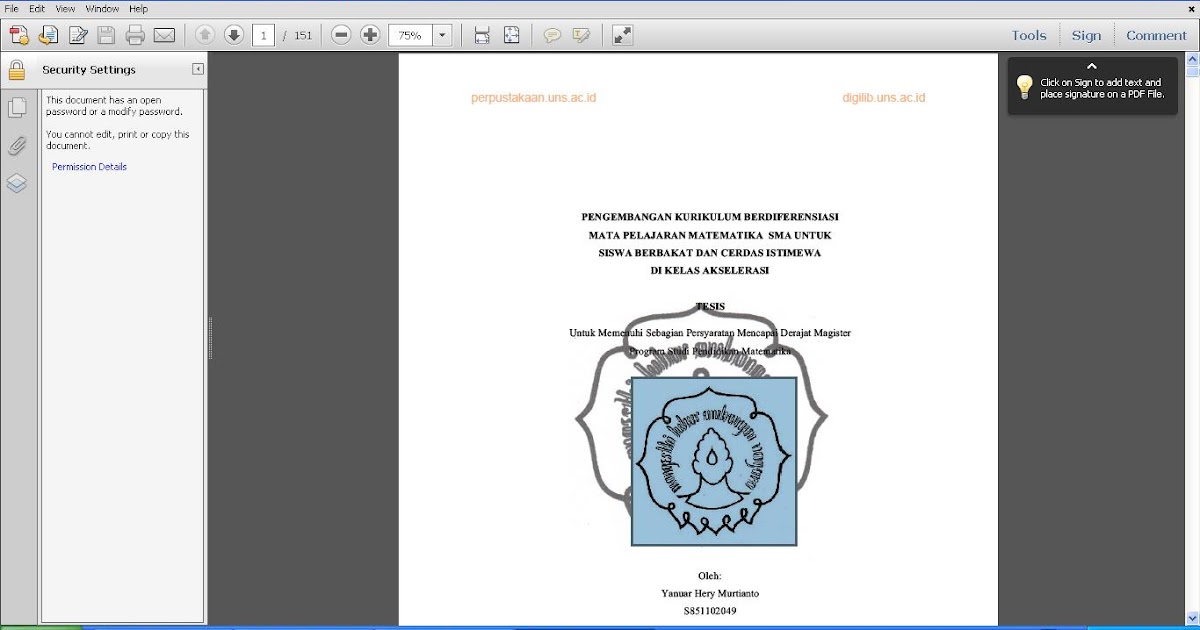Click the digilib.uns.ac.id header text
The height and width of the screenshot is (630, 1200).
(884, 98)
